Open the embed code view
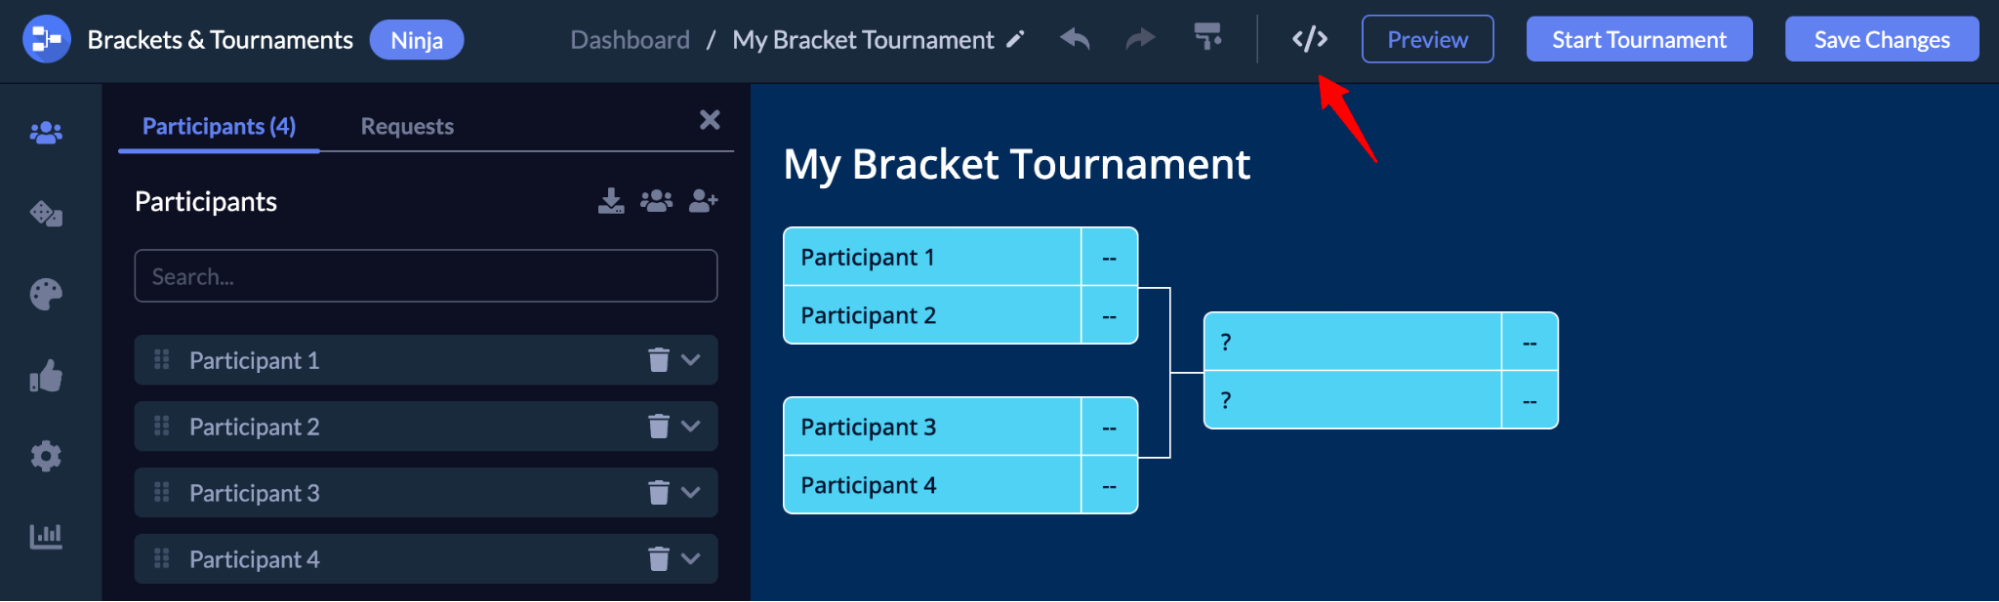 (x=1309, y=39)
